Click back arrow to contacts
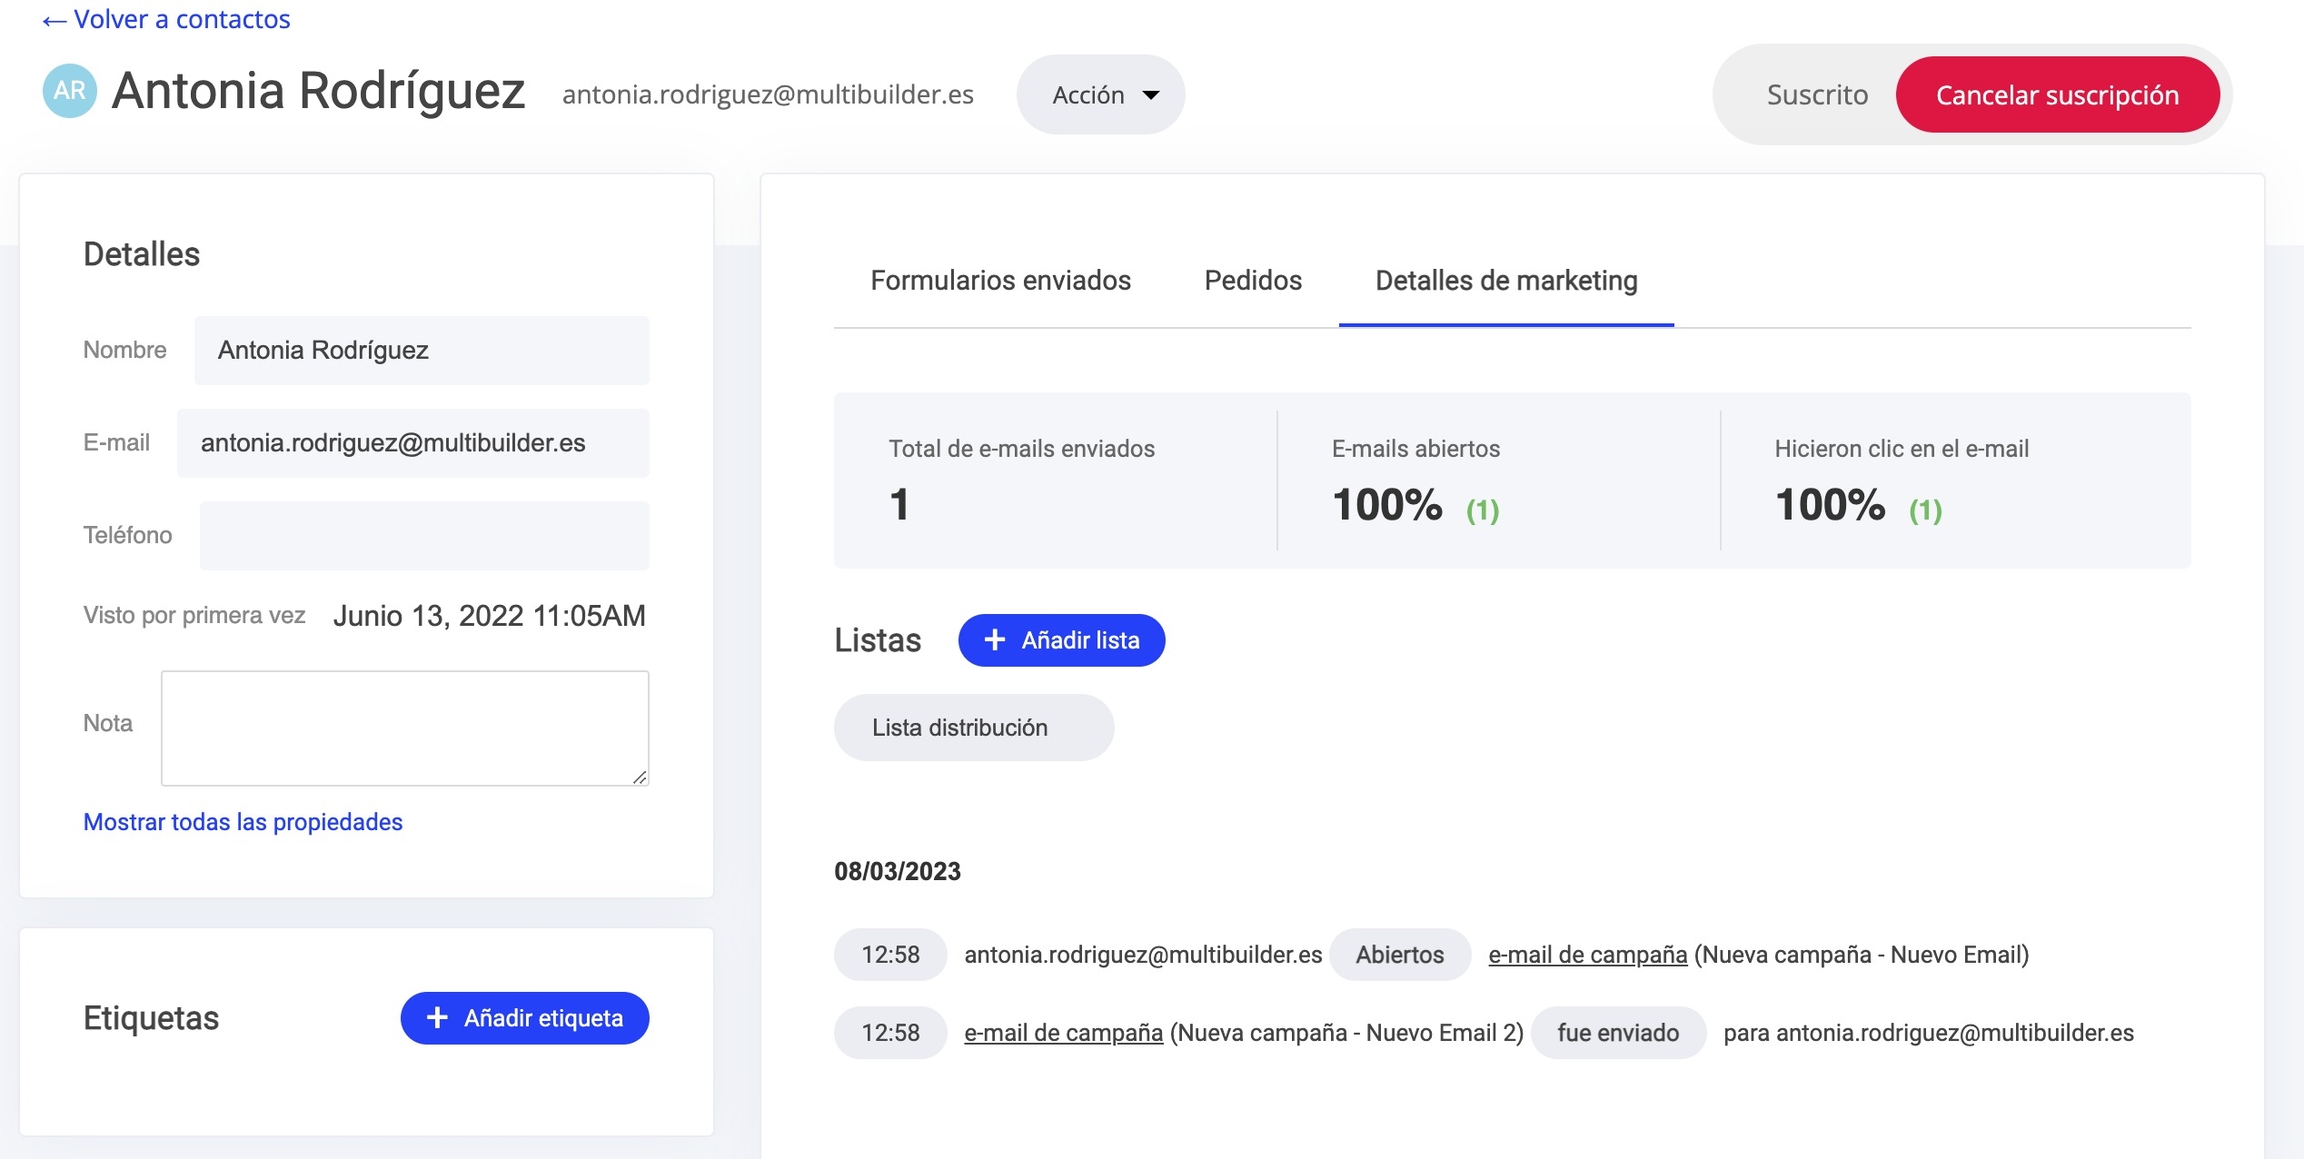Image resolution: width=2304 pixels, height=1159 pixels. tap(54, 20)
